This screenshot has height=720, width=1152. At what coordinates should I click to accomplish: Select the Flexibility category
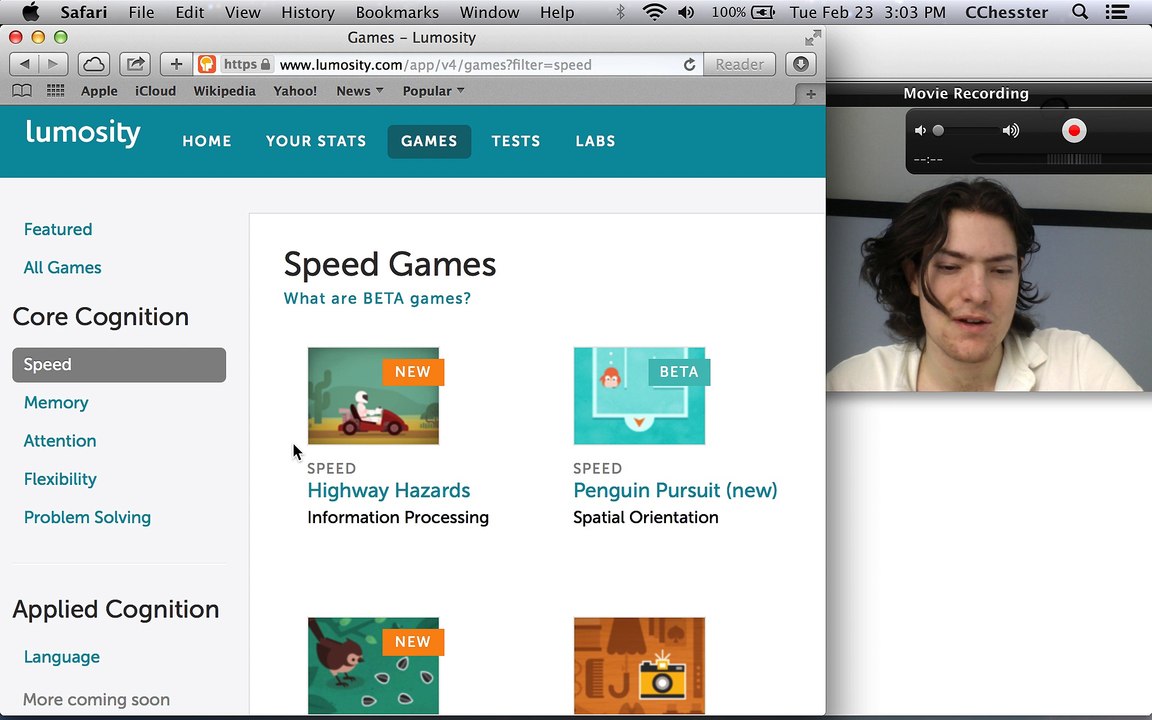(x=60, y=479)
